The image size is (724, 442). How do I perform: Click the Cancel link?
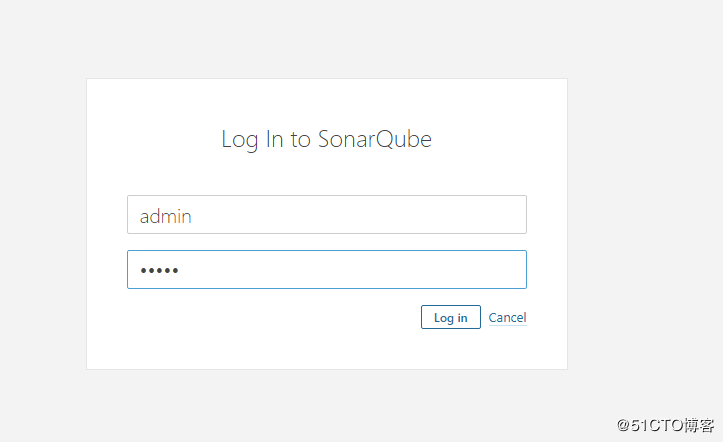507,318
